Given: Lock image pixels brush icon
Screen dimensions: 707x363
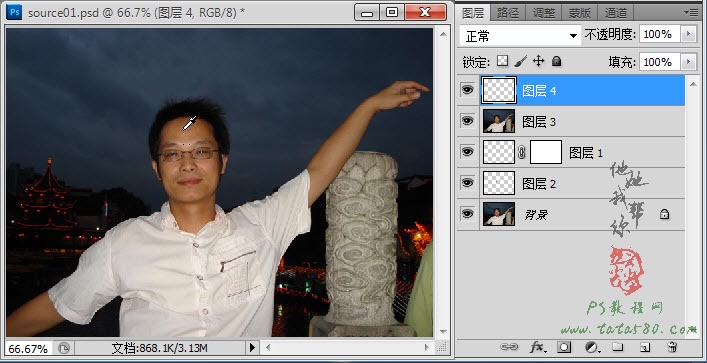Looking at the screenshot, I should point(520,61).
